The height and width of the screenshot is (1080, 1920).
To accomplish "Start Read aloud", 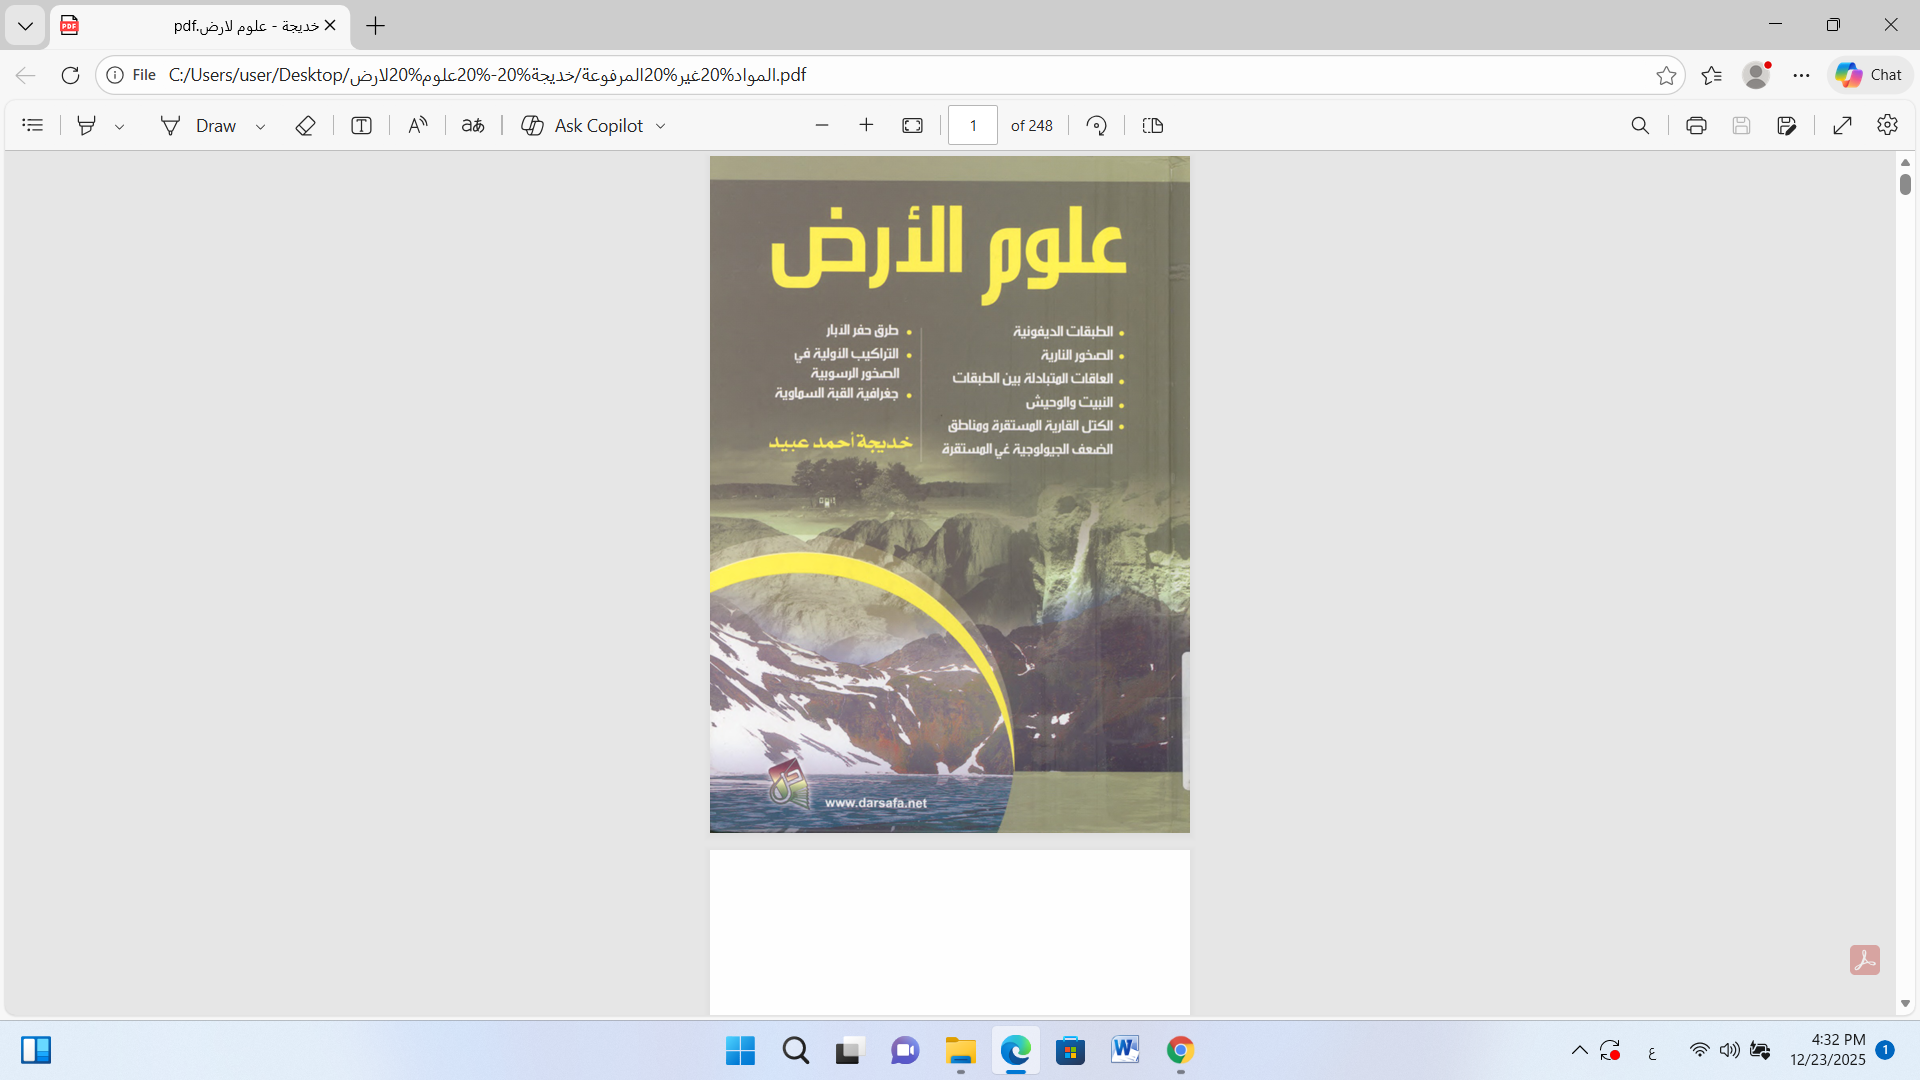I will [x=418, y=125].
